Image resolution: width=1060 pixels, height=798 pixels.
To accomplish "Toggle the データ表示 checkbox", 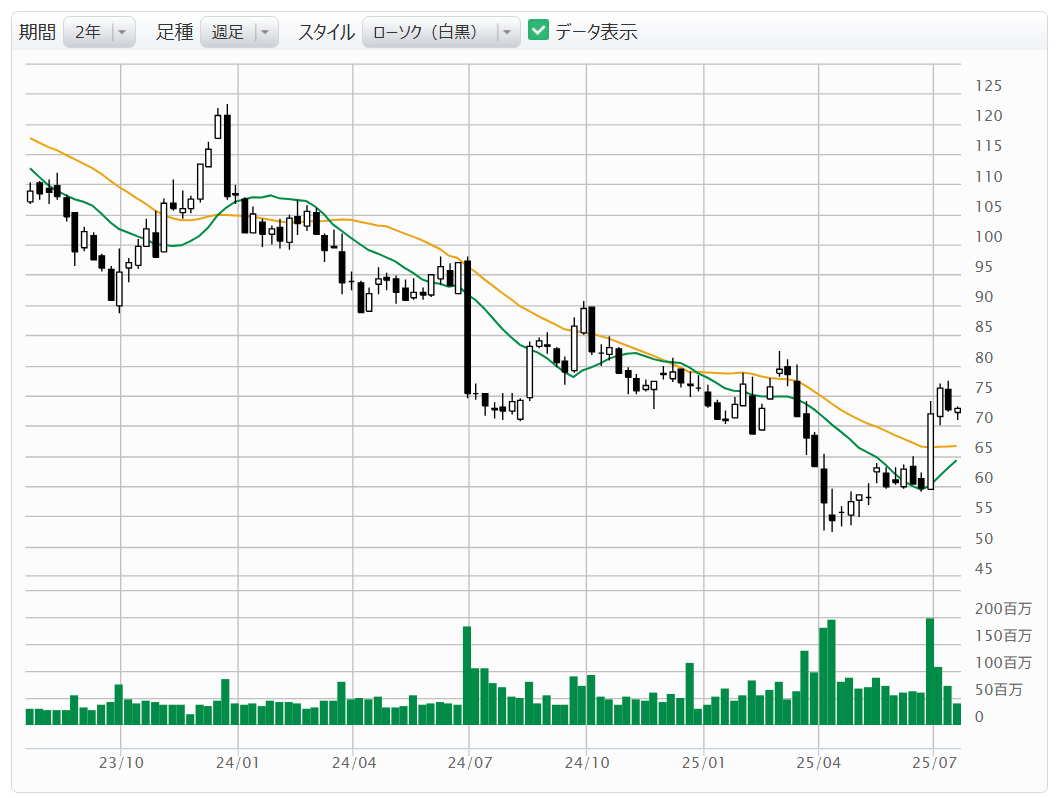I will click(x=538, y=30).
